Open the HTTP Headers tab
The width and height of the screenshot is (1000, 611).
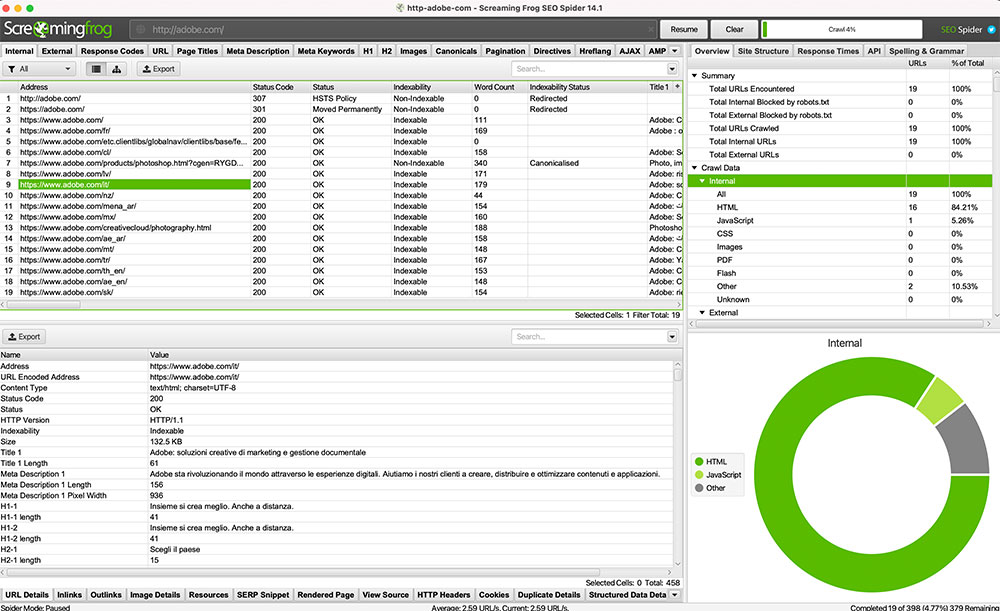tap(443, 594)
